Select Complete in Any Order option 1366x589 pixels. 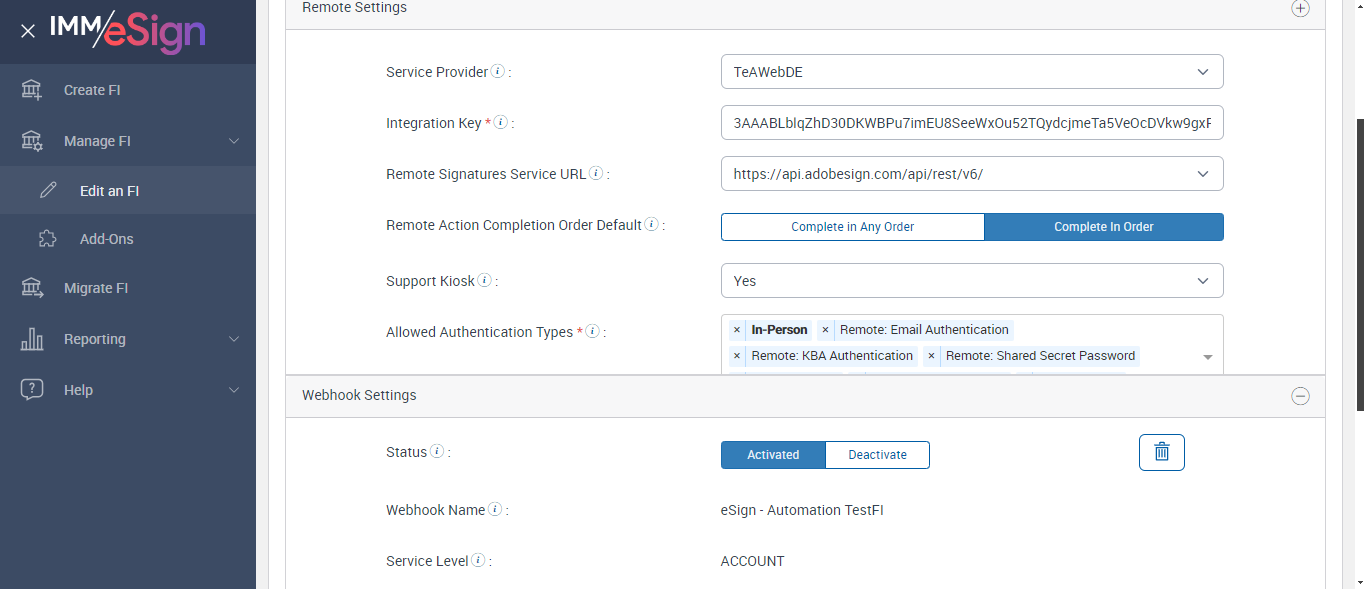point(852,227)
